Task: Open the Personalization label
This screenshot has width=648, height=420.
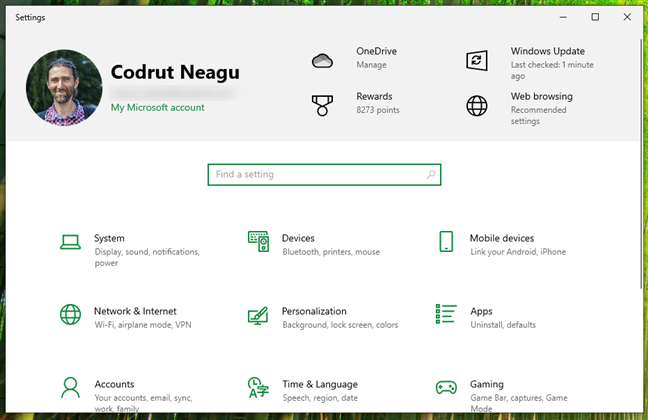Action: (314, 311)
